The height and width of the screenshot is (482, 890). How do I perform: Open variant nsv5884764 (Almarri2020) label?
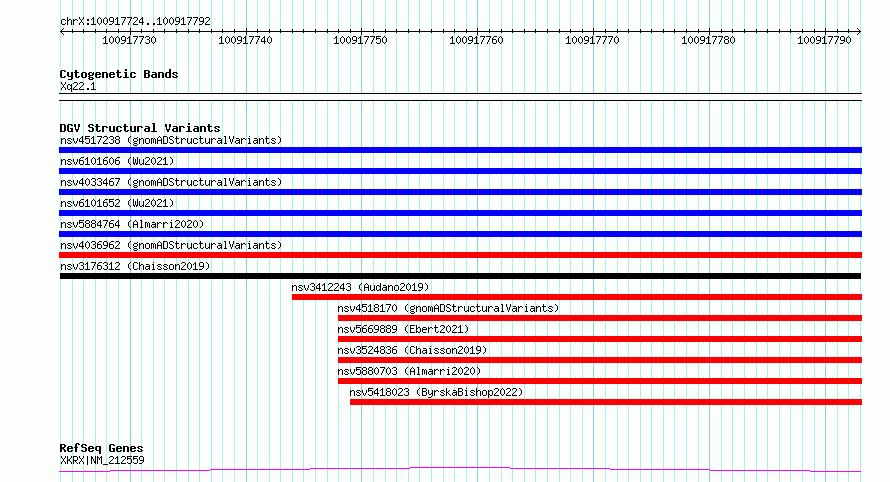coord(132,224)
